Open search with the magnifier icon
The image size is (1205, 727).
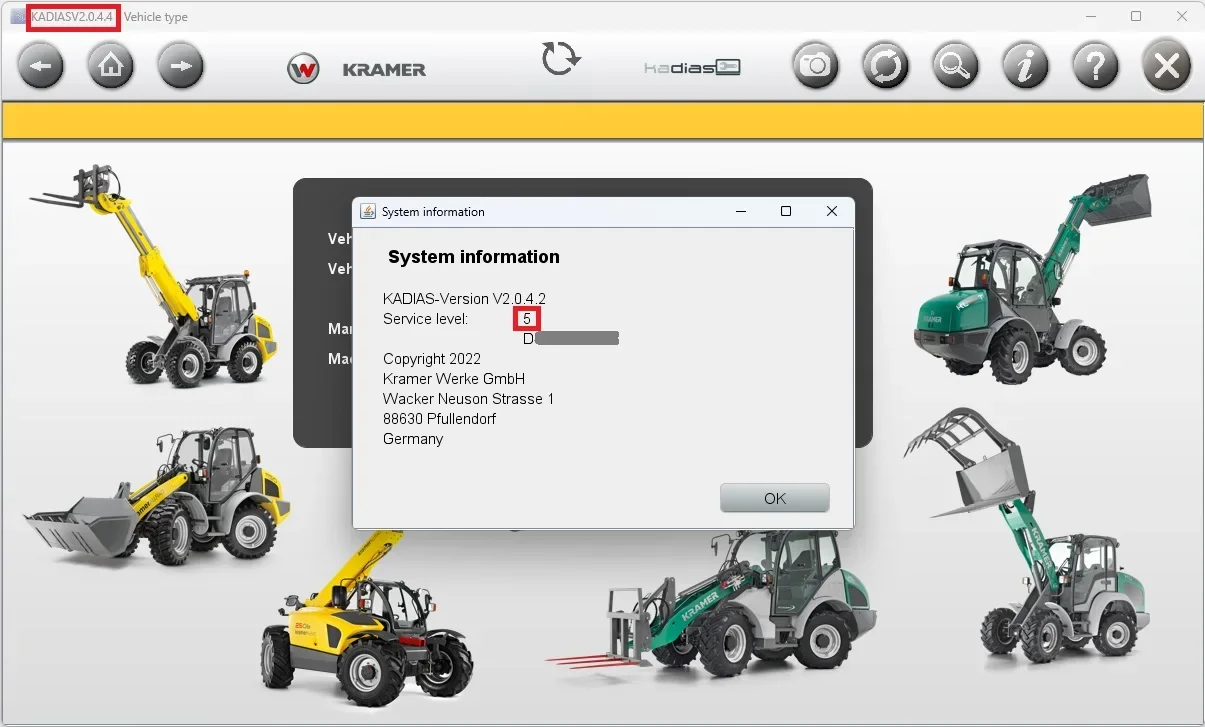coord(955,64)
